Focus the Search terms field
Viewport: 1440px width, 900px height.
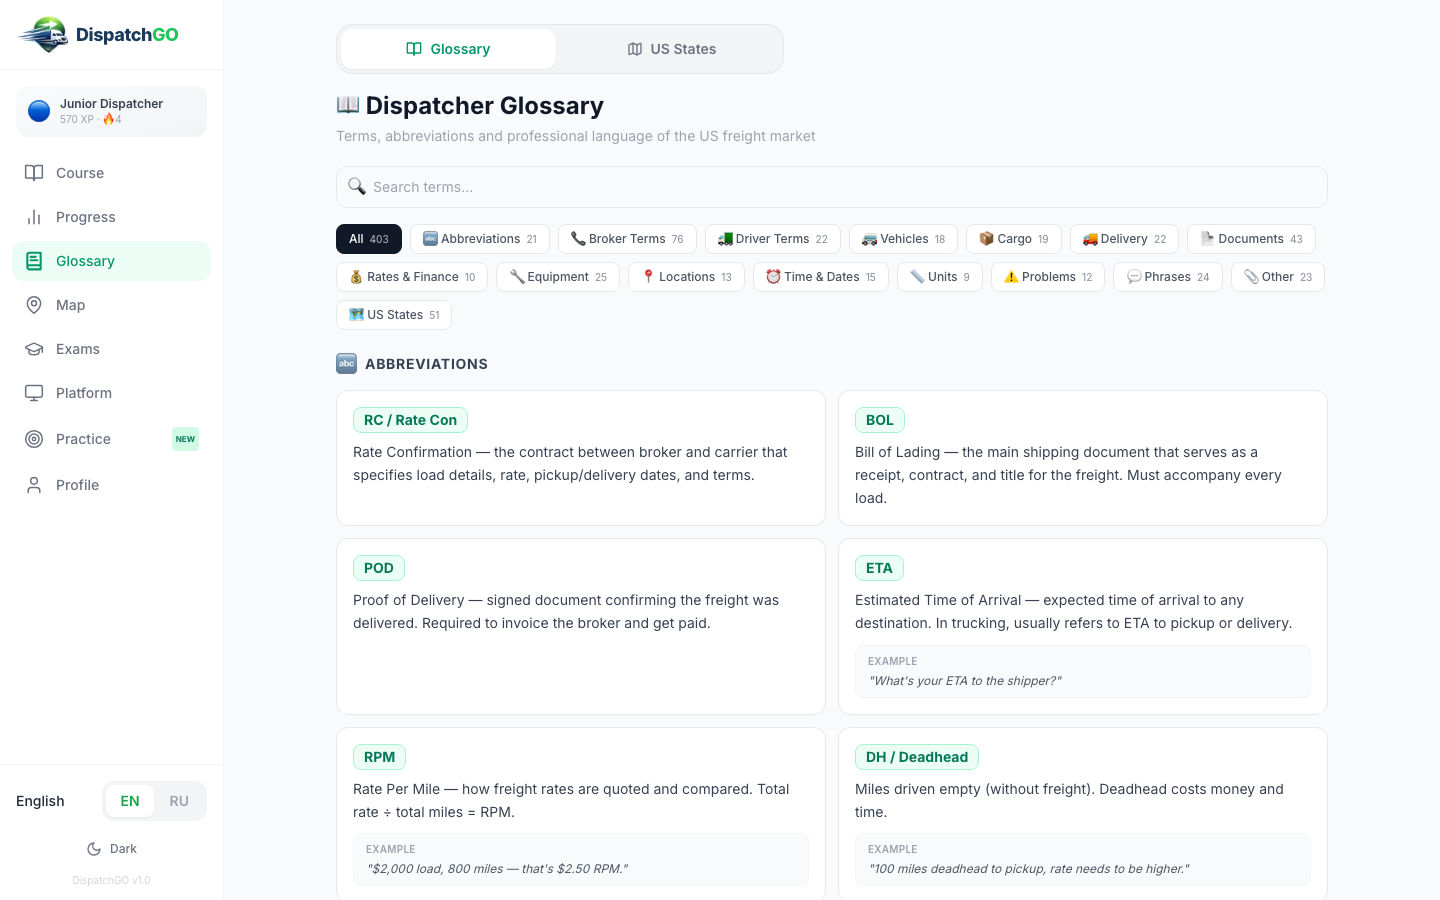832,187
